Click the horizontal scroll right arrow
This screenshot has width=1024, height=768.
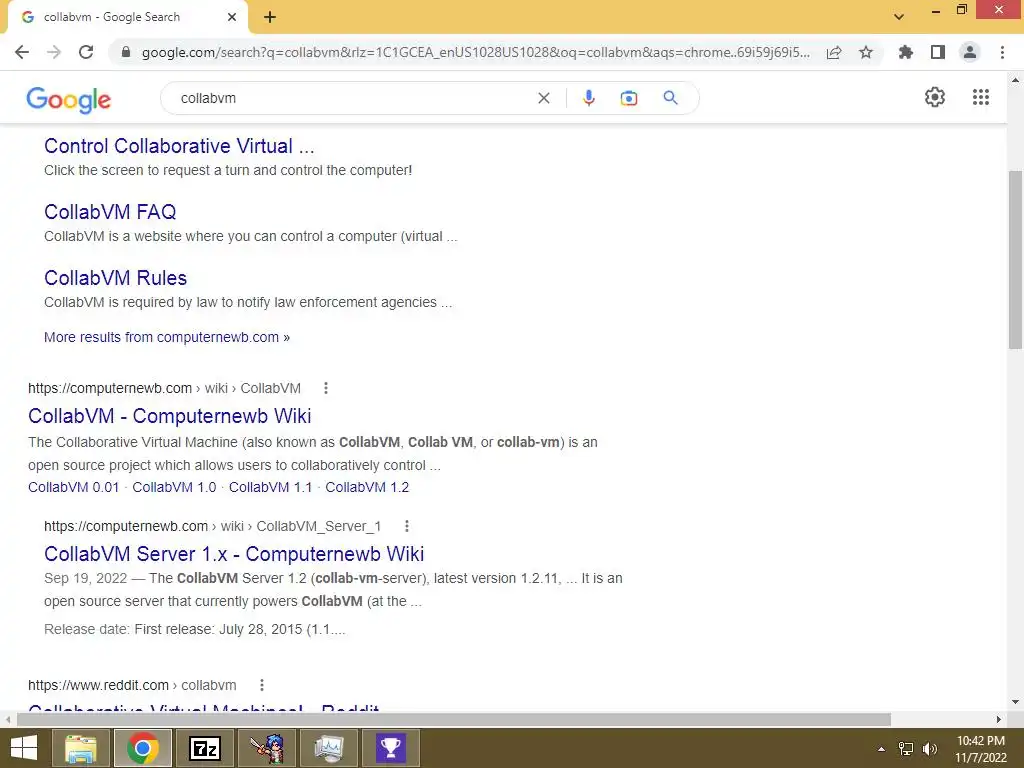click(999, 719)
